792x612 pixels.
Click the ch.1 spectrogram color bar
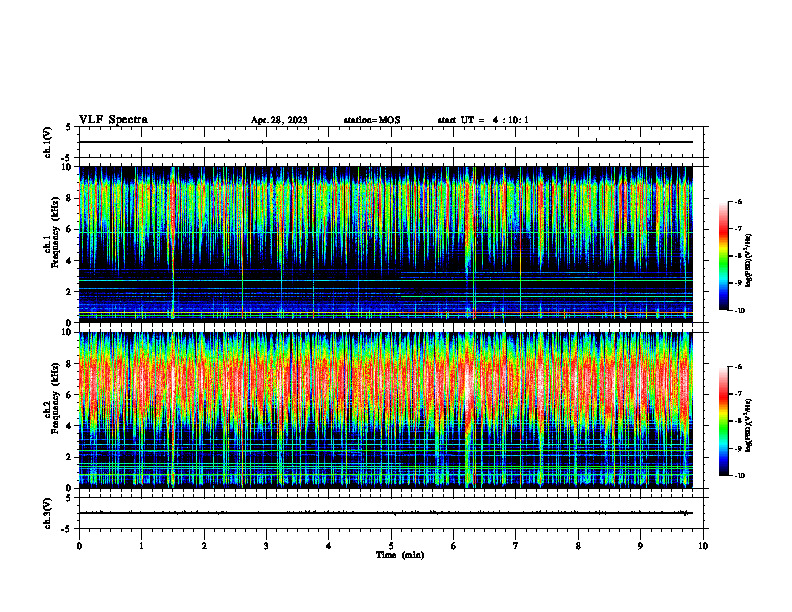click(724, 256)
